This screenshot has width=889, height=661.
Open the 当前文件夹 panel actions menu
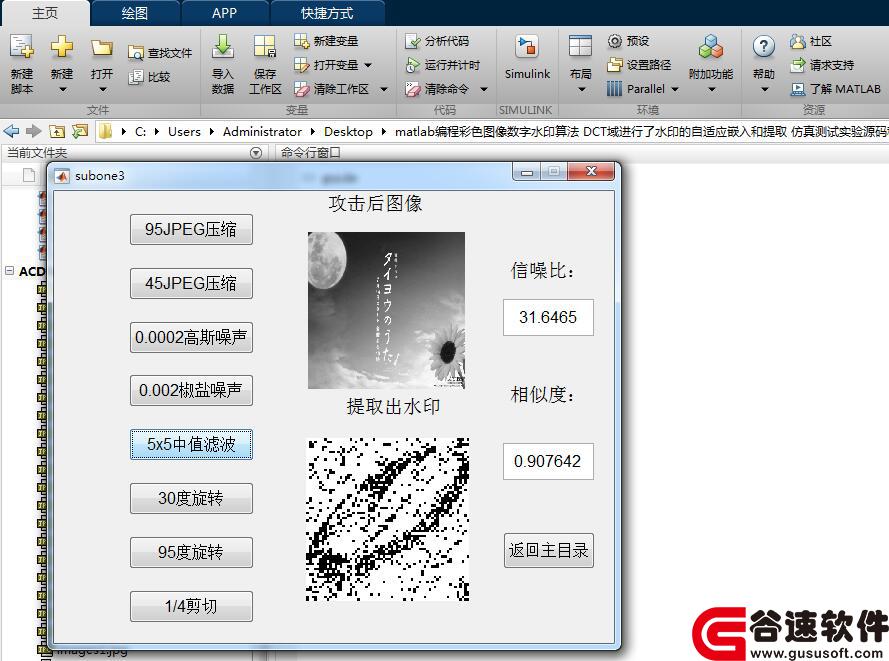click(x=256, y=152)
